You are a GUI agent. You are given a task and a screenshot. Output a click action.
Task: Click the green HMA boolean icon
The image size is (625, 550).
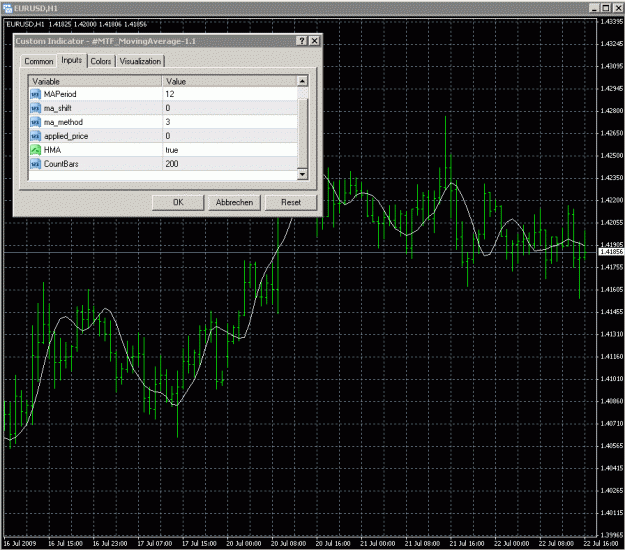click(x=35, y=150)
